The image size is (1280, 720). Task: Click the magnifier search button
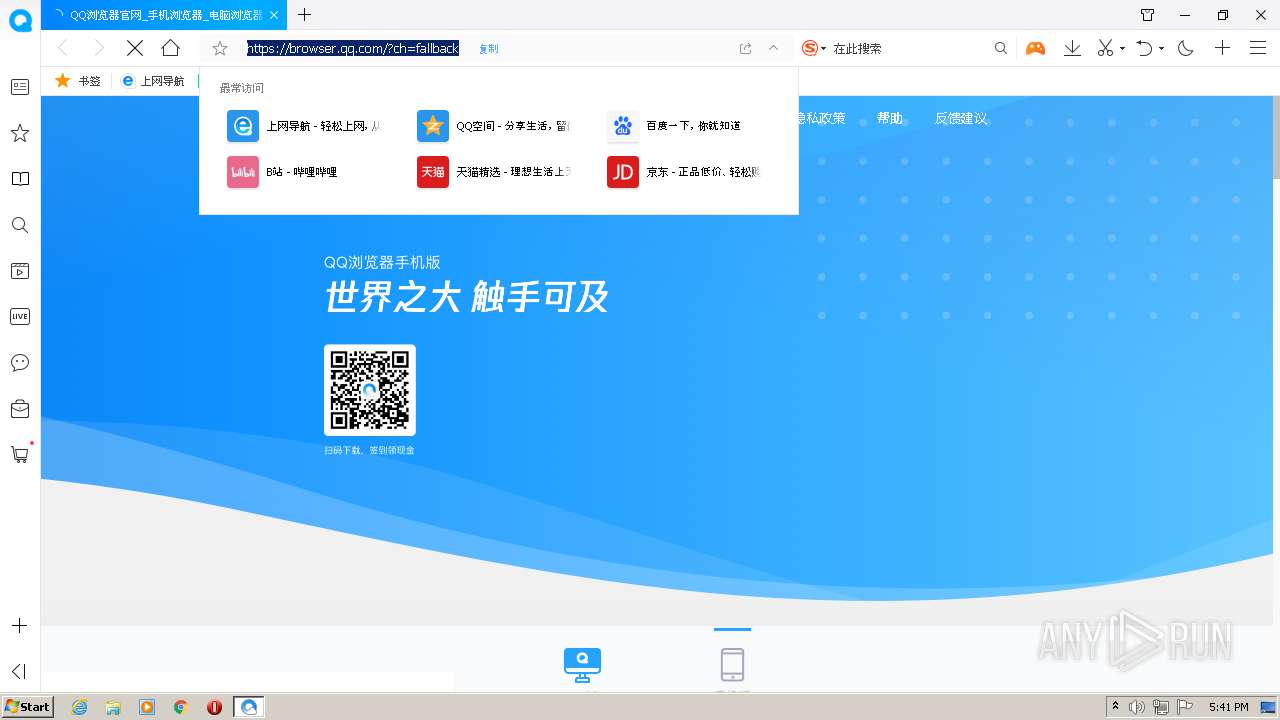[x=1001, y=48]
